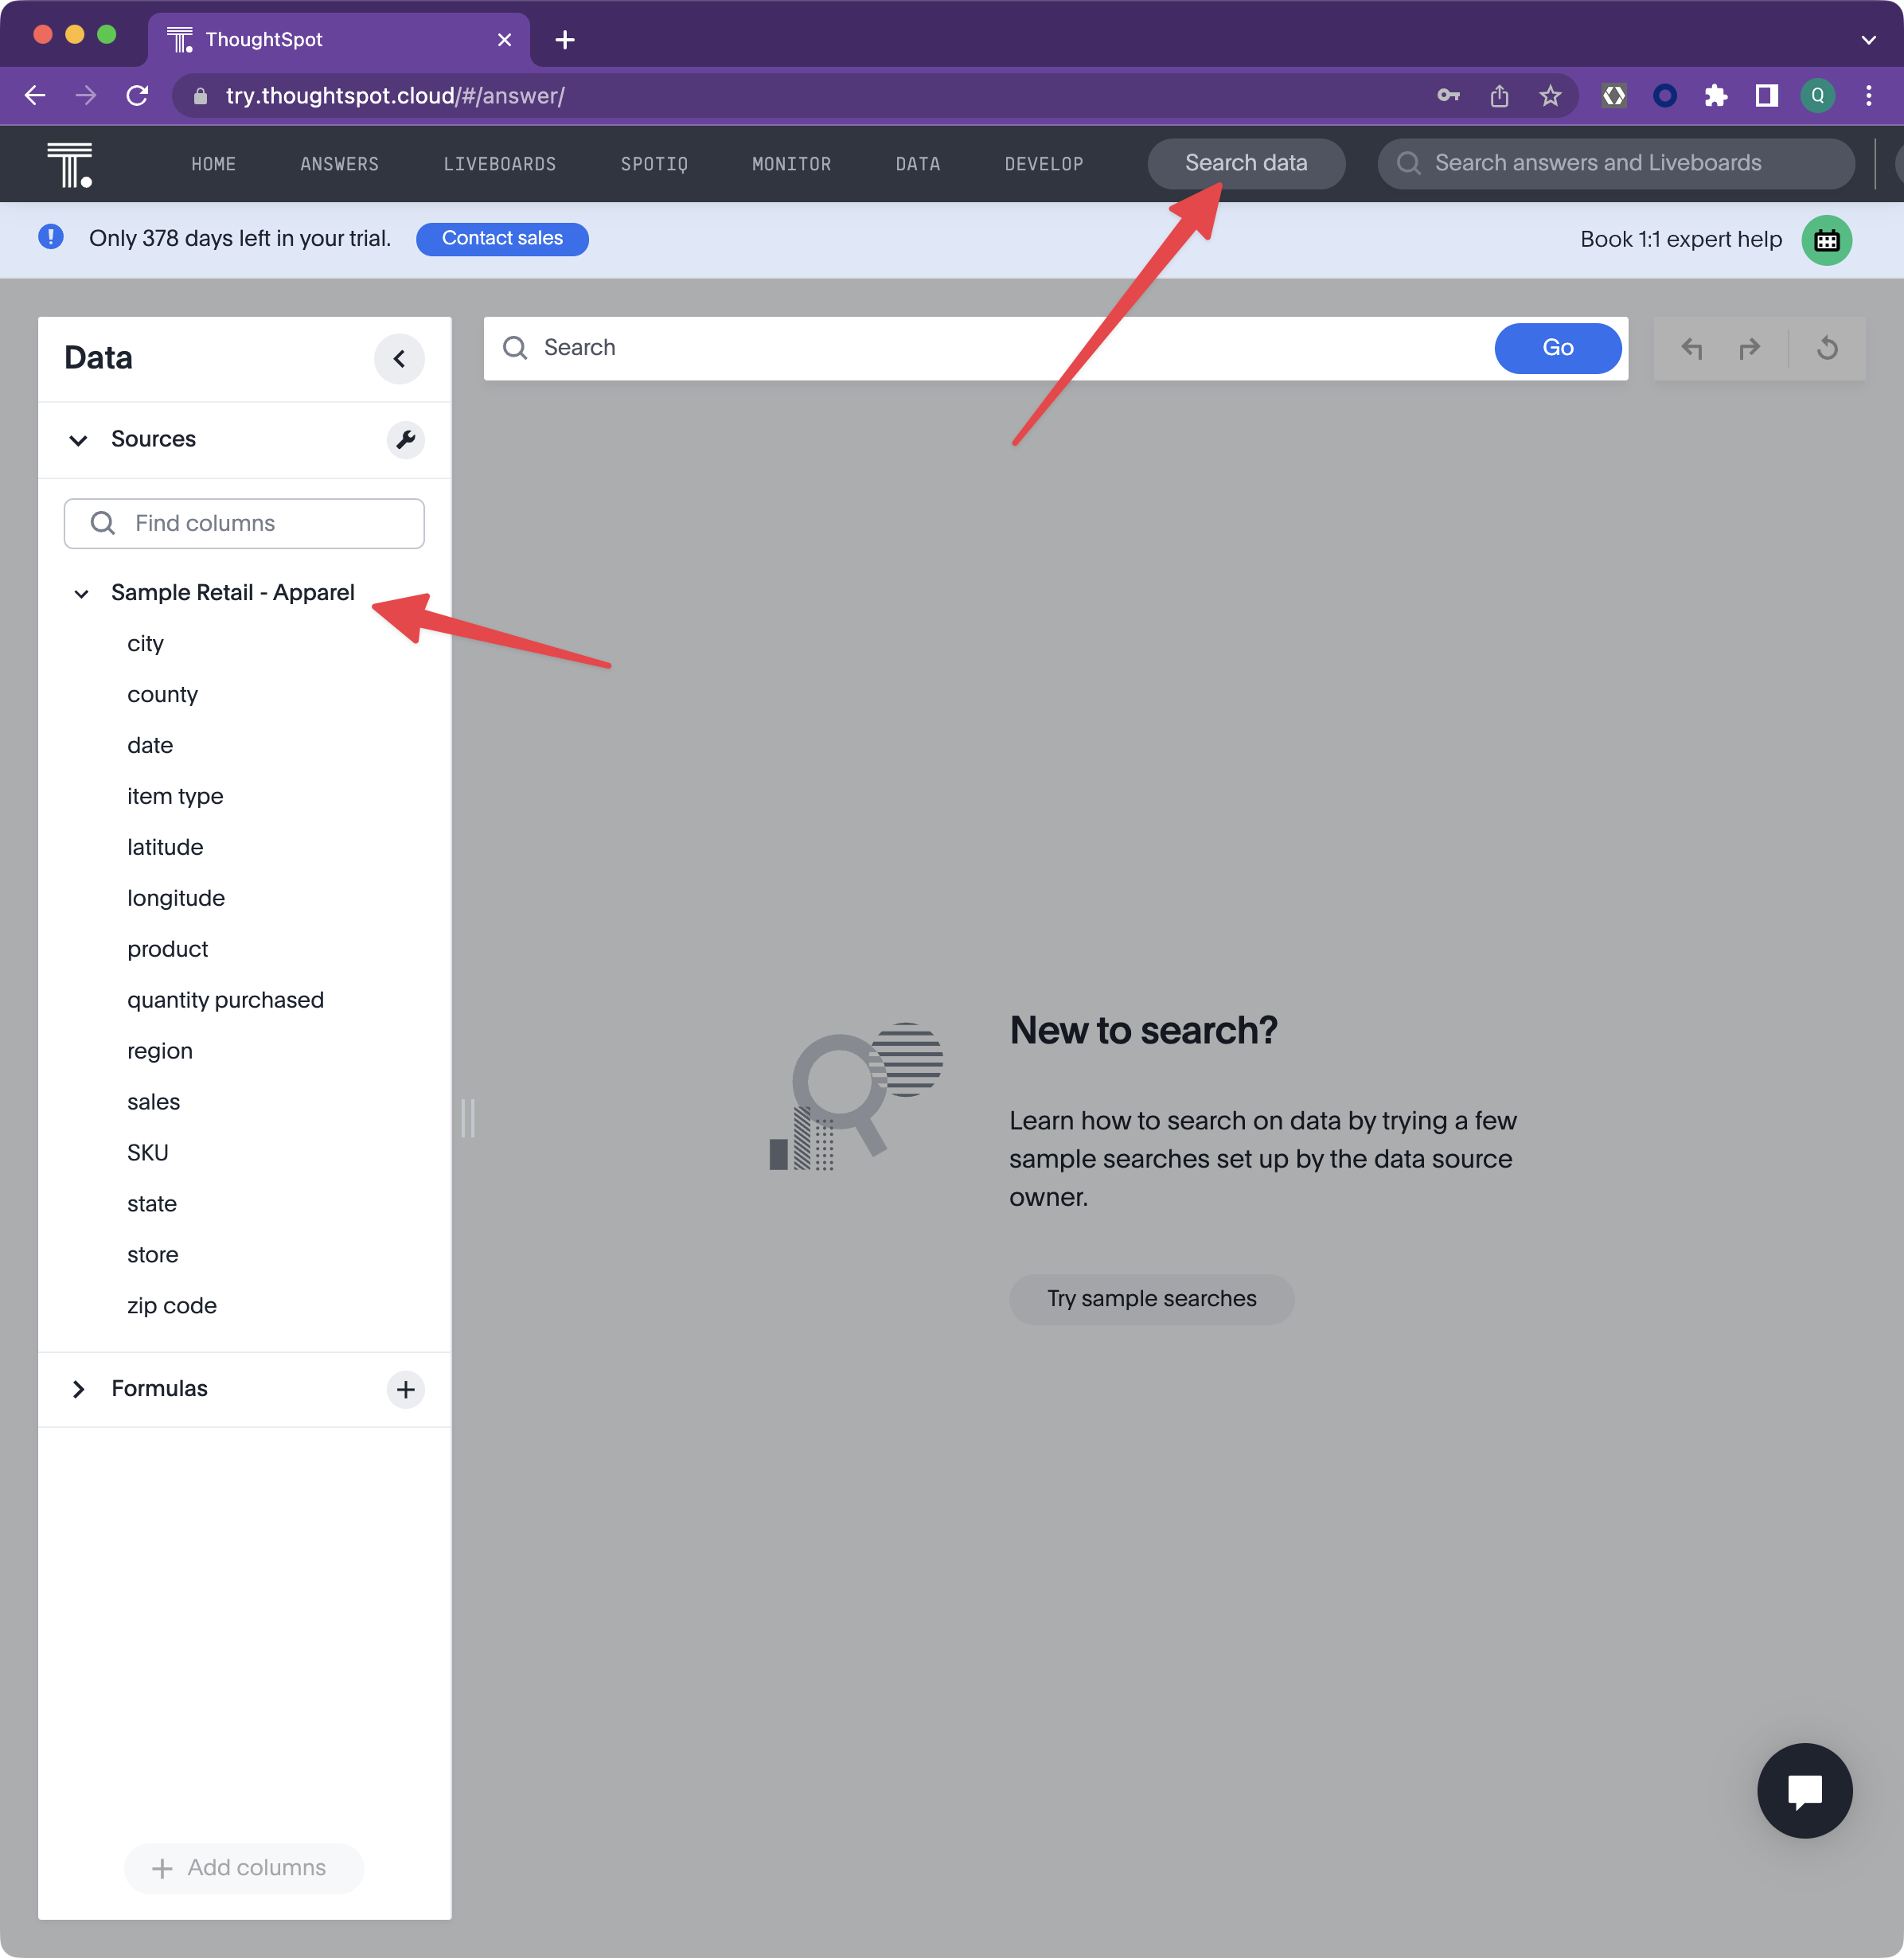Select the sales column
1904x1958 pixels.
click(153, 1103)
